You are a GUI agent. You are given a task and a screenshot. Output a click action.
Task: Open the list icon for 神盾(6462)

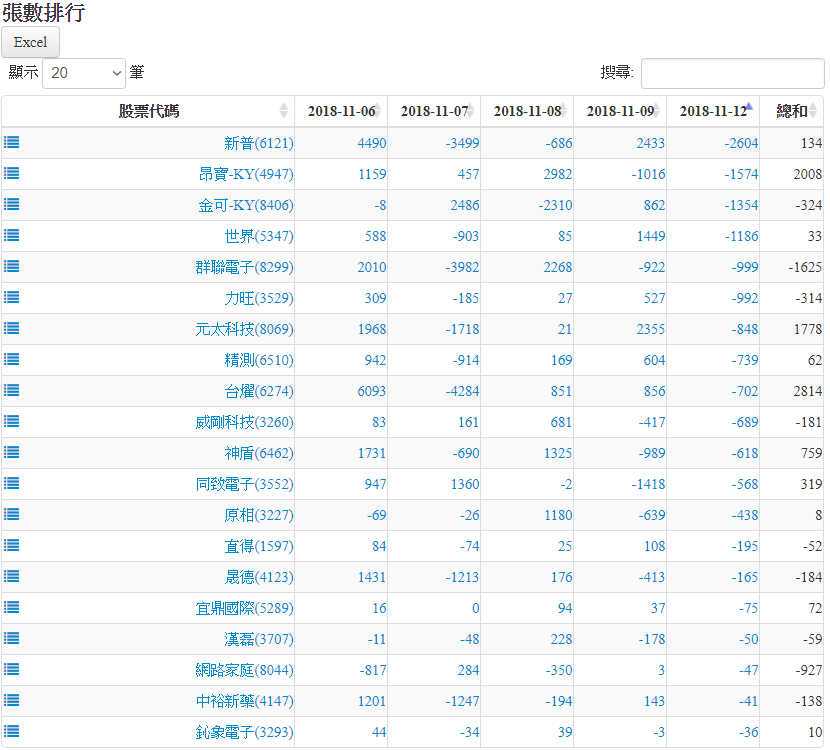(12, 453)
